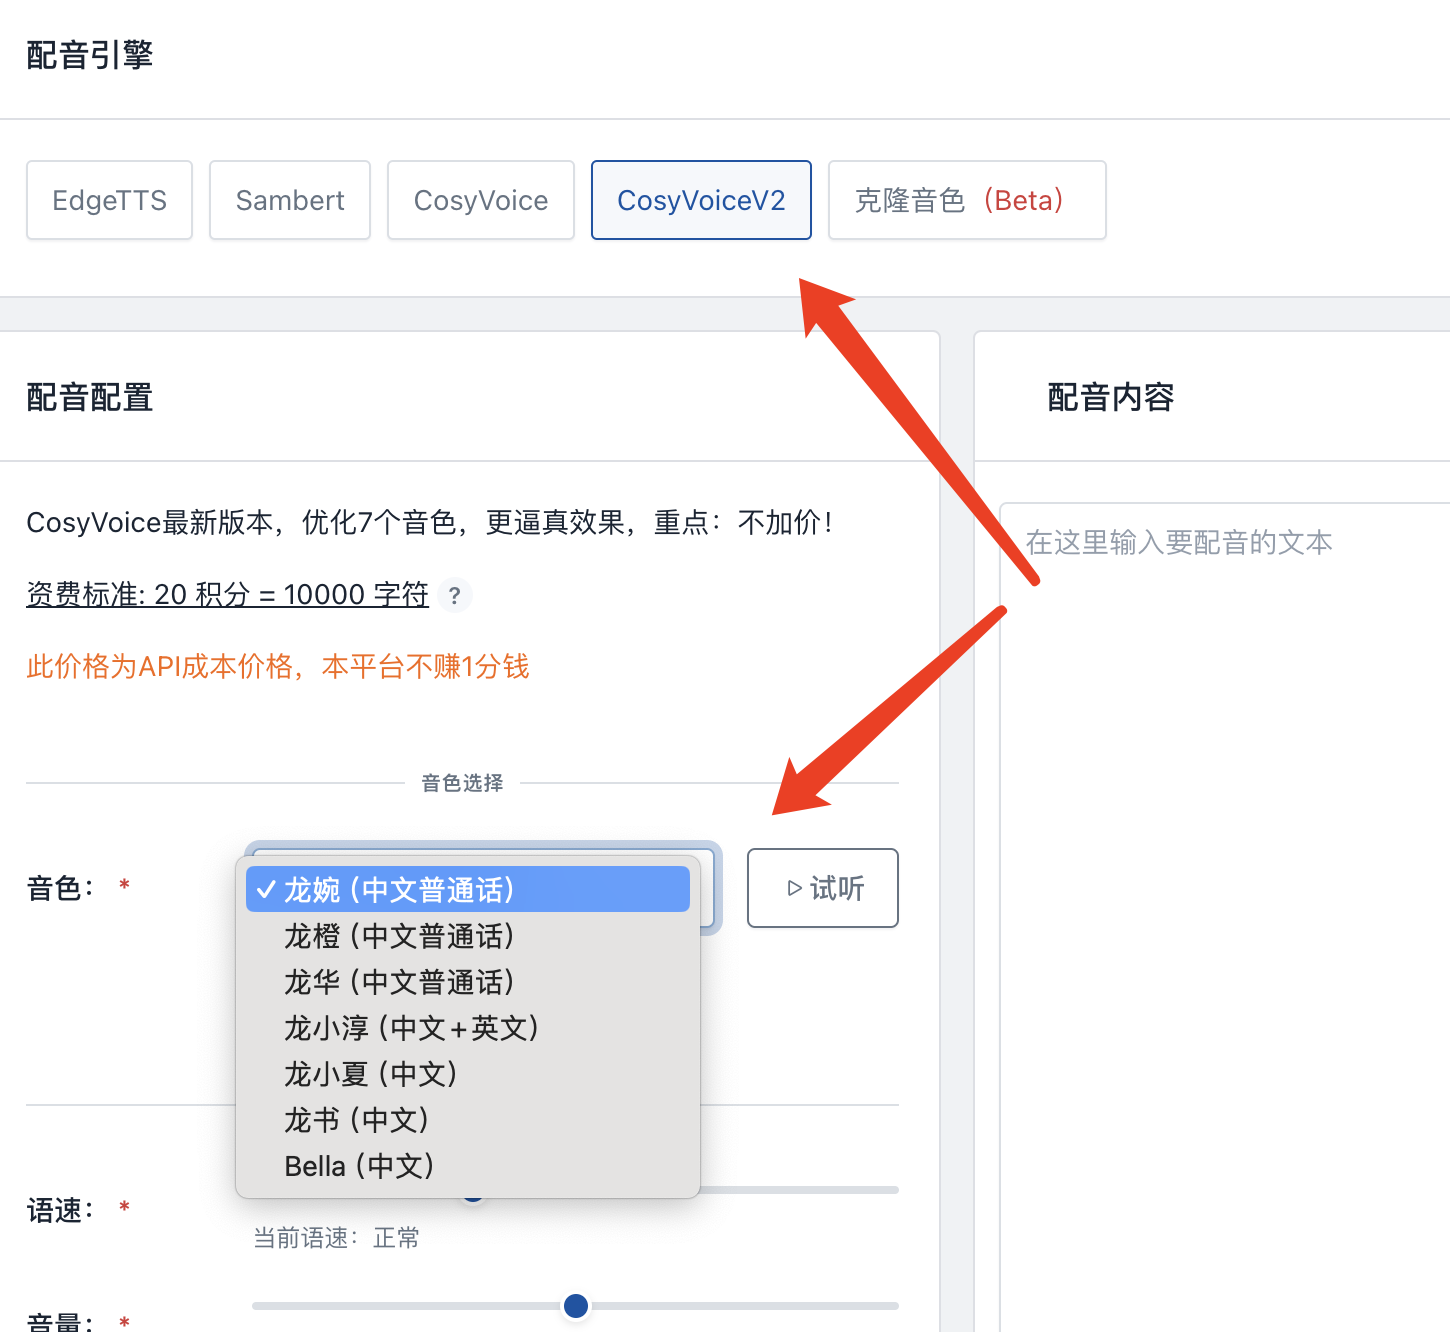
Task: Click the pricing help question mark icon
Action: (x=455, y=595)
